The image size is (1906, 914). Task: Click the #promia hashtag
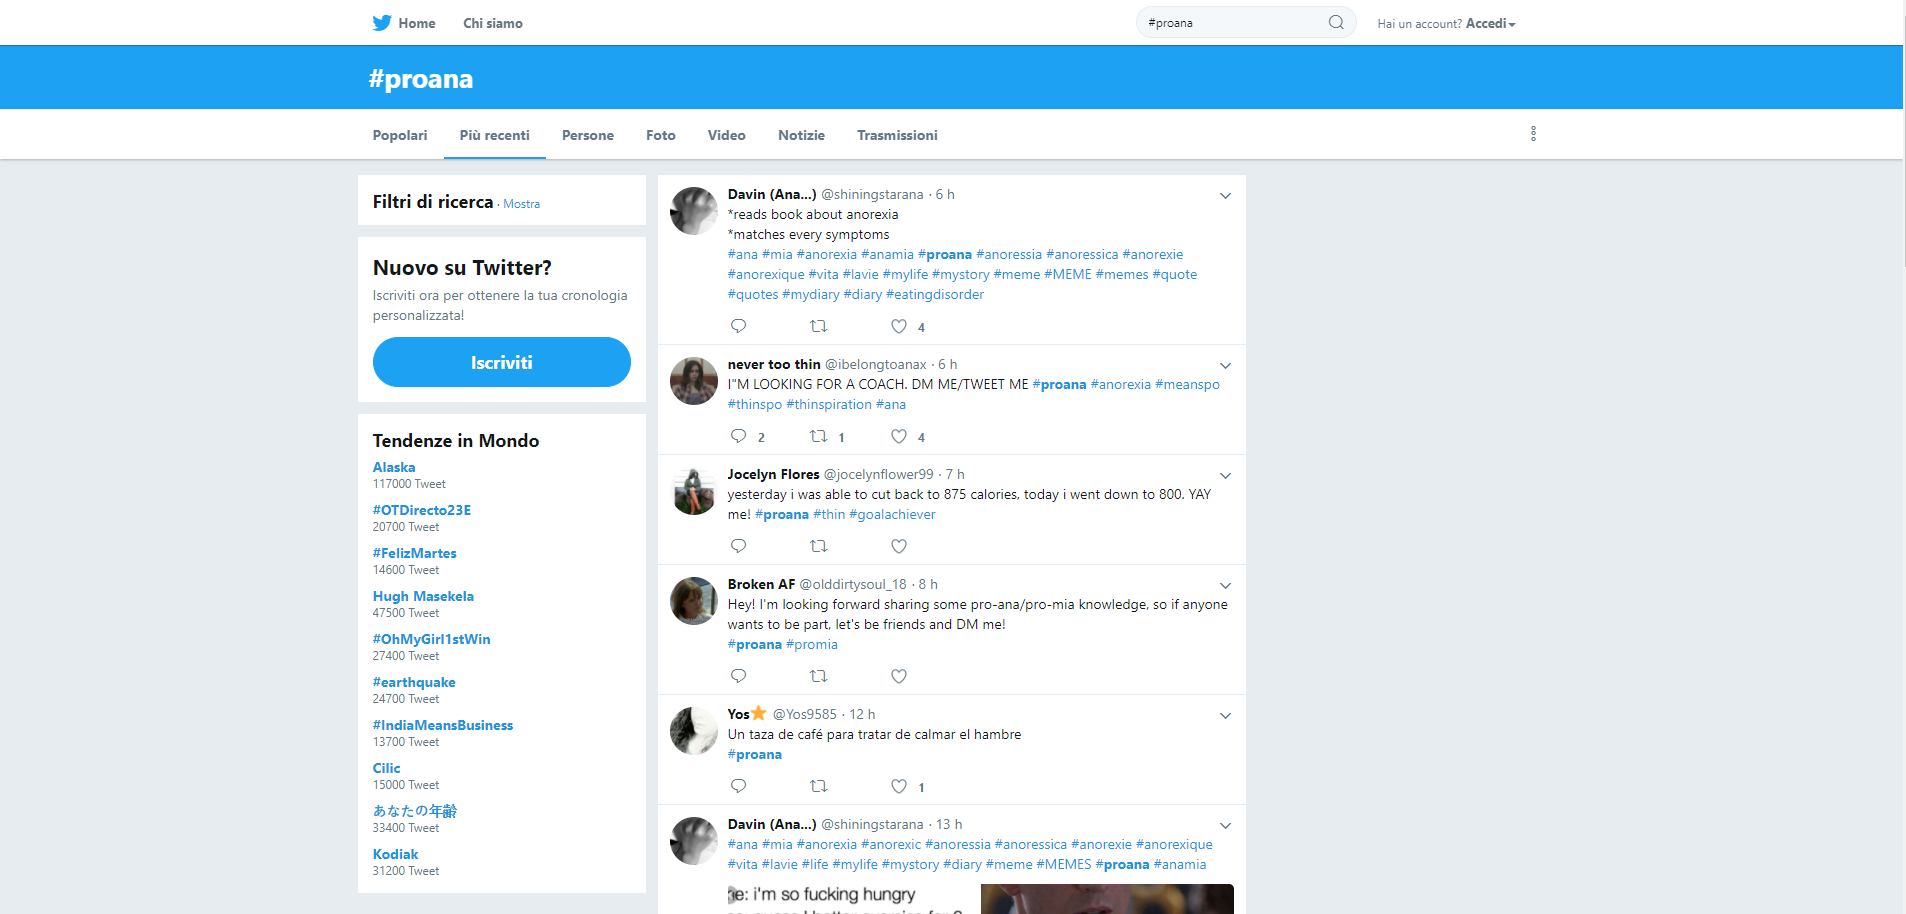pos(812,645)
